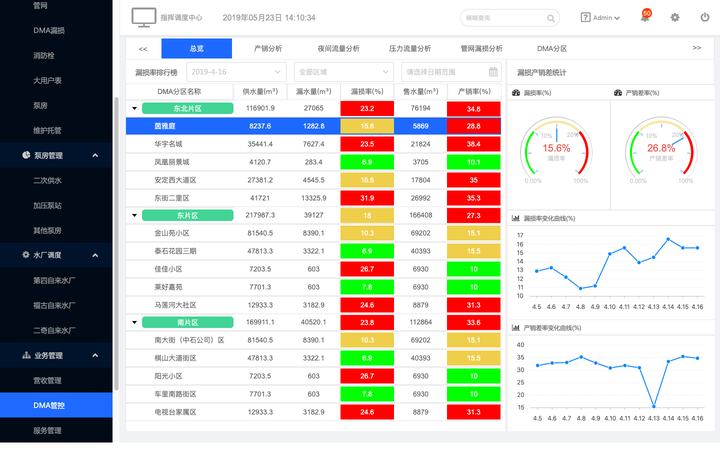Click the 15.6% leakage rate gauge
720x450 pixels.
(x=556, y=152)
